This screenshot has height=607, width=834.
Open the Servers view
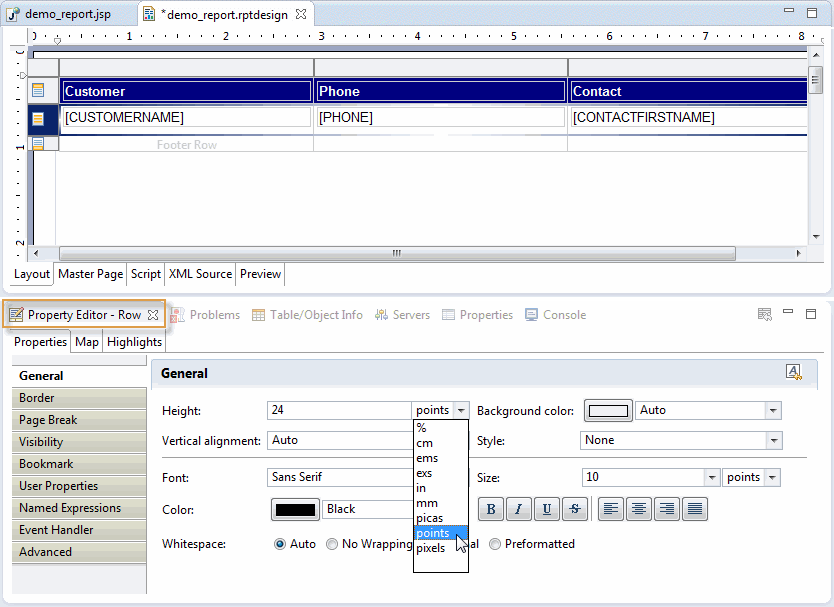pos(402,315)
